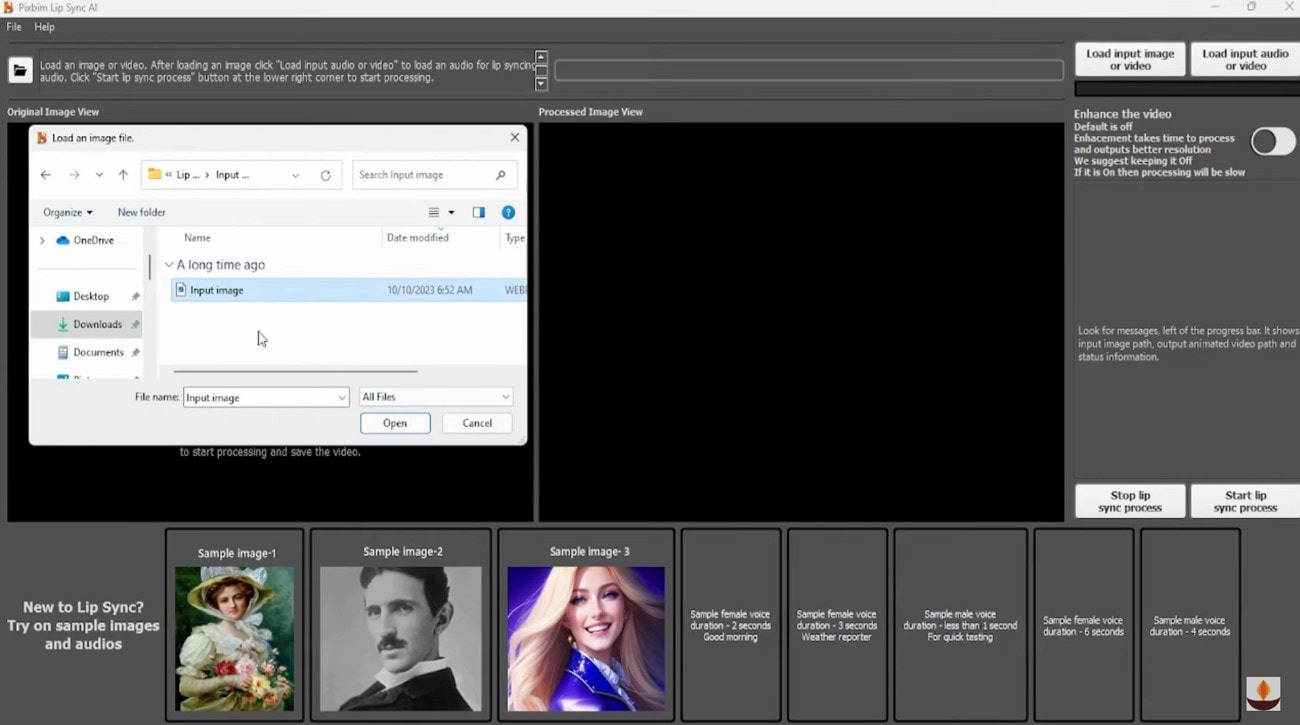Click the search magnifier icon
Viewport: 1300px width, 725px height.
point(501,175)
